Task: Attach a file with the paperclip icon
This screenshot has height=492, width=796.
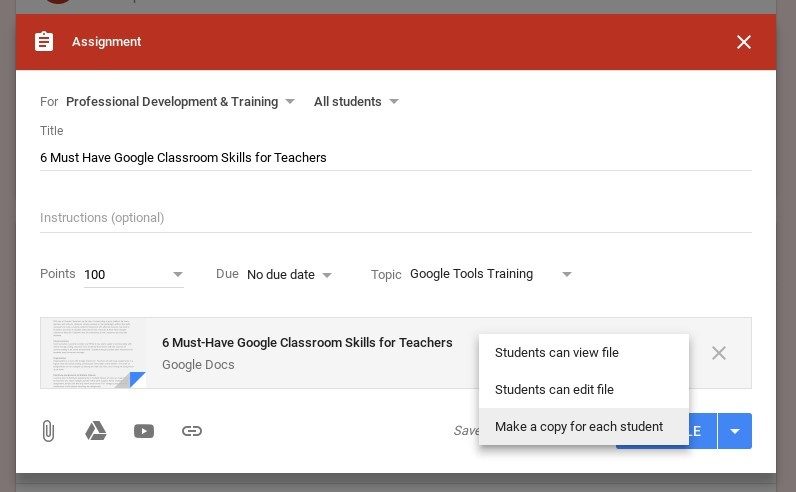Action: tap(48, 431)
